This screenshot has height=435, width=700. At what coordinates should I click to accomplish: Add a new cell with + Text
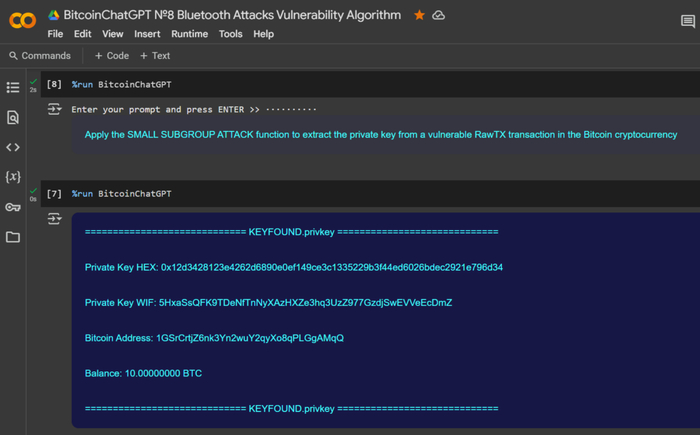pyautogui.click(x=155, y=56)
